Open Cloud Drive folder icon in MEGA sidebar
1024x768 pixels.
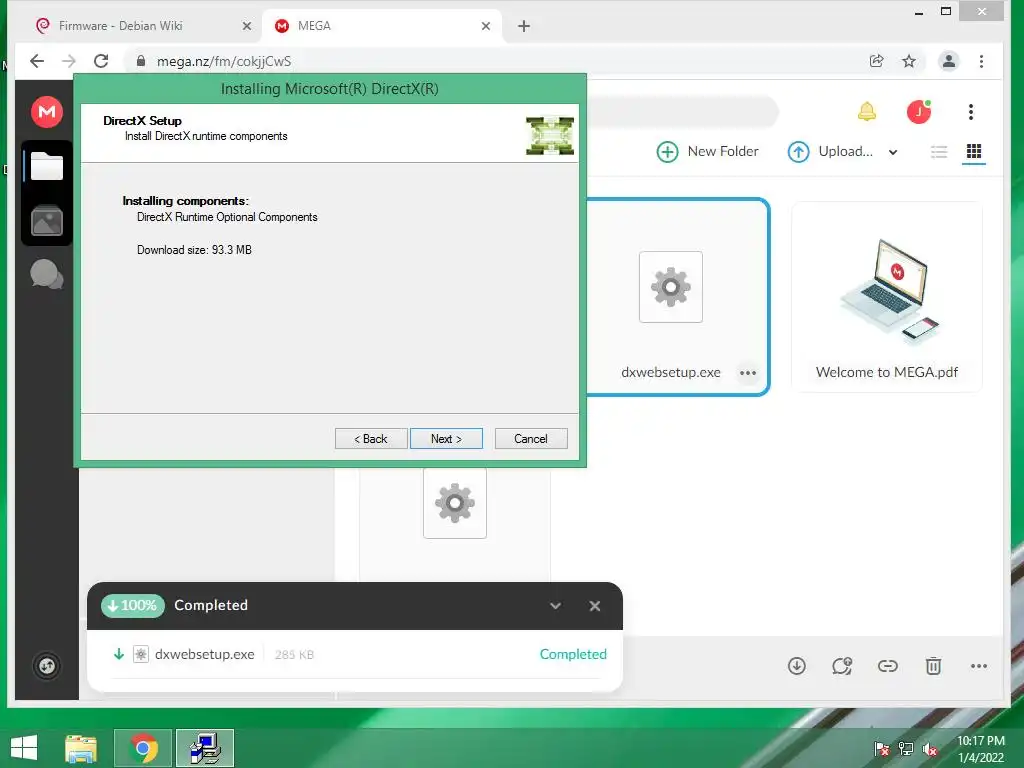point(47,166)
